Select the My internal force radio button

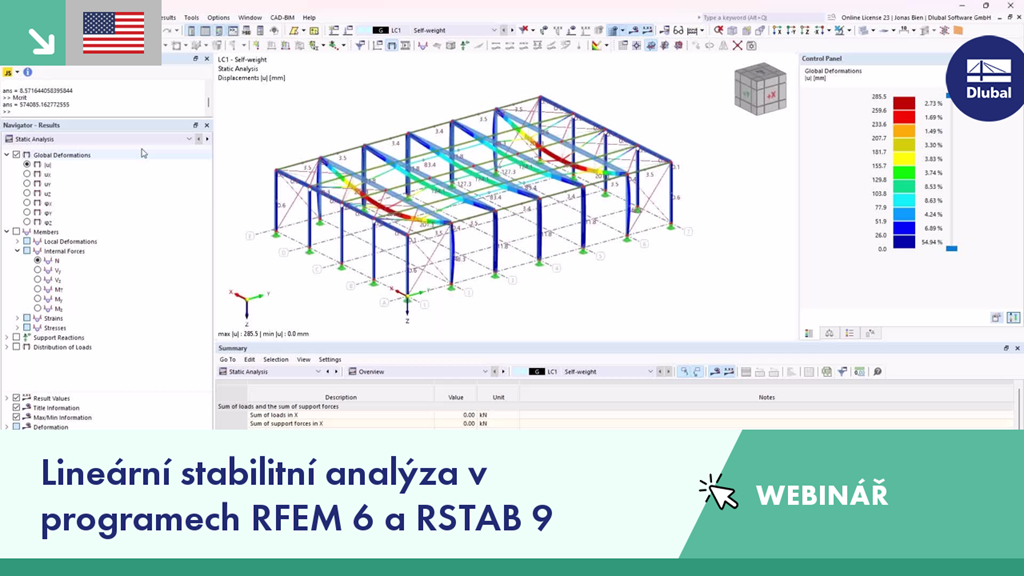click(x=37, y=299)
